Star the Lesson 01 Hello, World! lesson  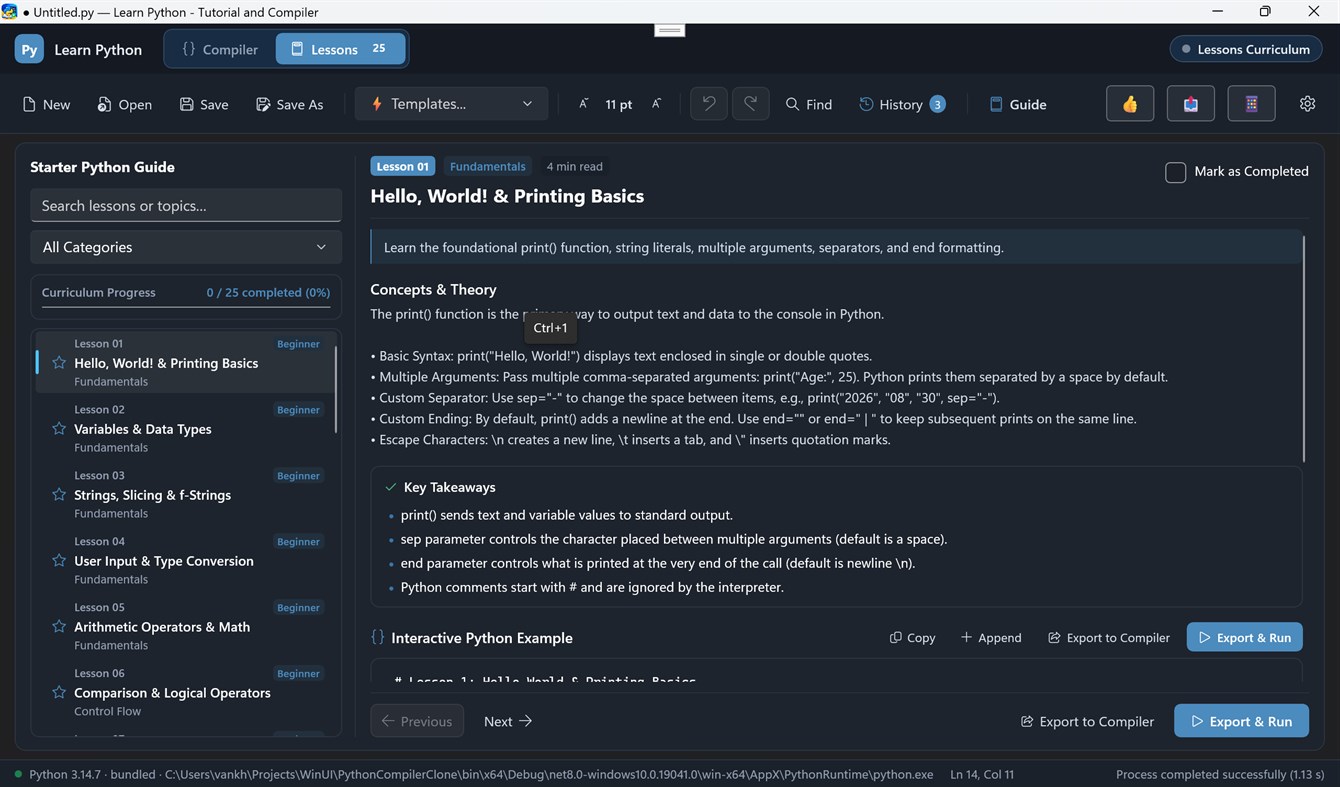59,363
